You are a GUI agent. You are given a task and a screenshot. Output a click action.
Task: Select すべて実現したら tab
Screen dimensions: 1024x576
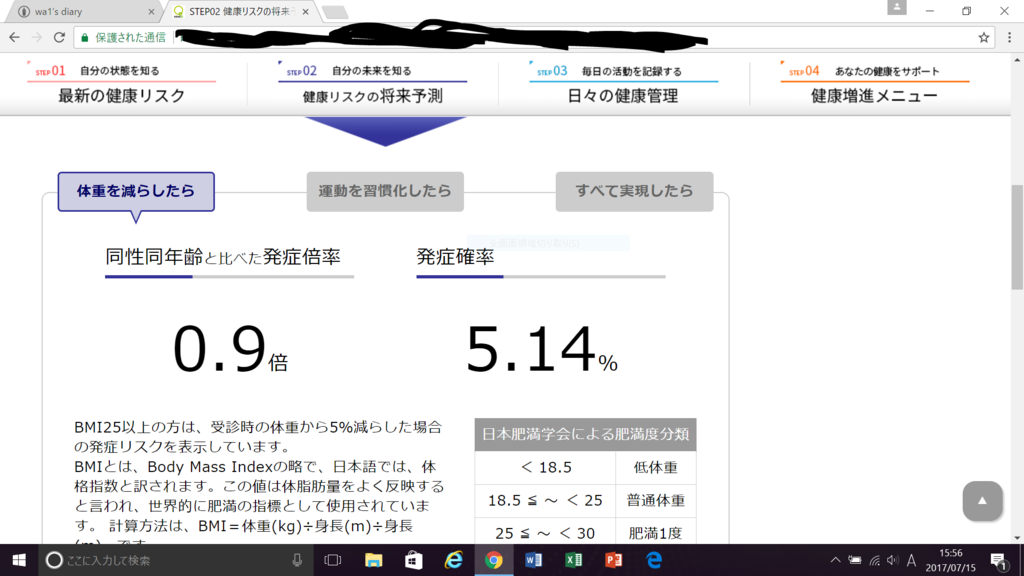tap(634, 191)
